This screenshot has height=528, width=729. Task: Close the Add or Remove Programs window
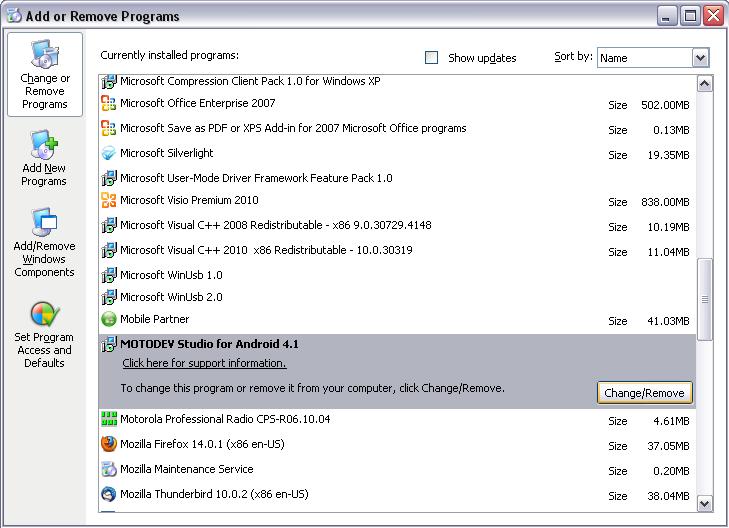(714, 16)
